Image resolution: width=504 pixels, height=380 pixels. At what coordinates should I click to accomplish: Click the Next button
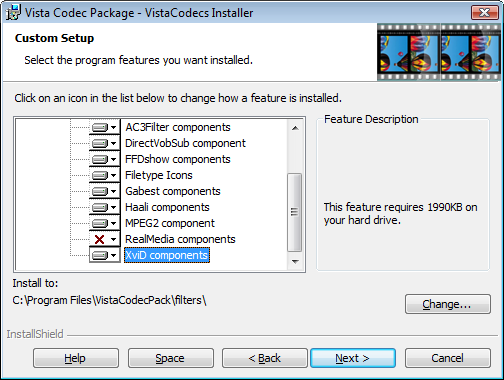(353, 358)
